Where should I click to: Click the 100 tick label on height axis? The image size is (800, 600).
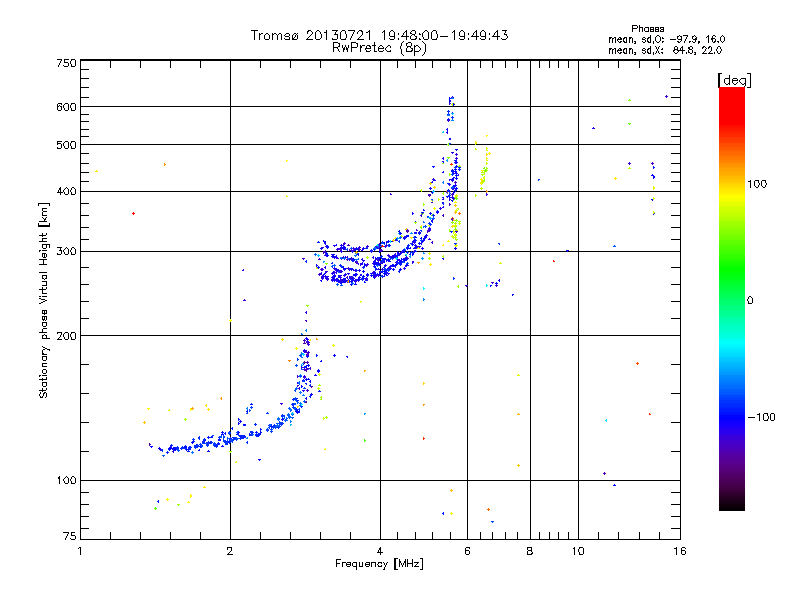66,481
